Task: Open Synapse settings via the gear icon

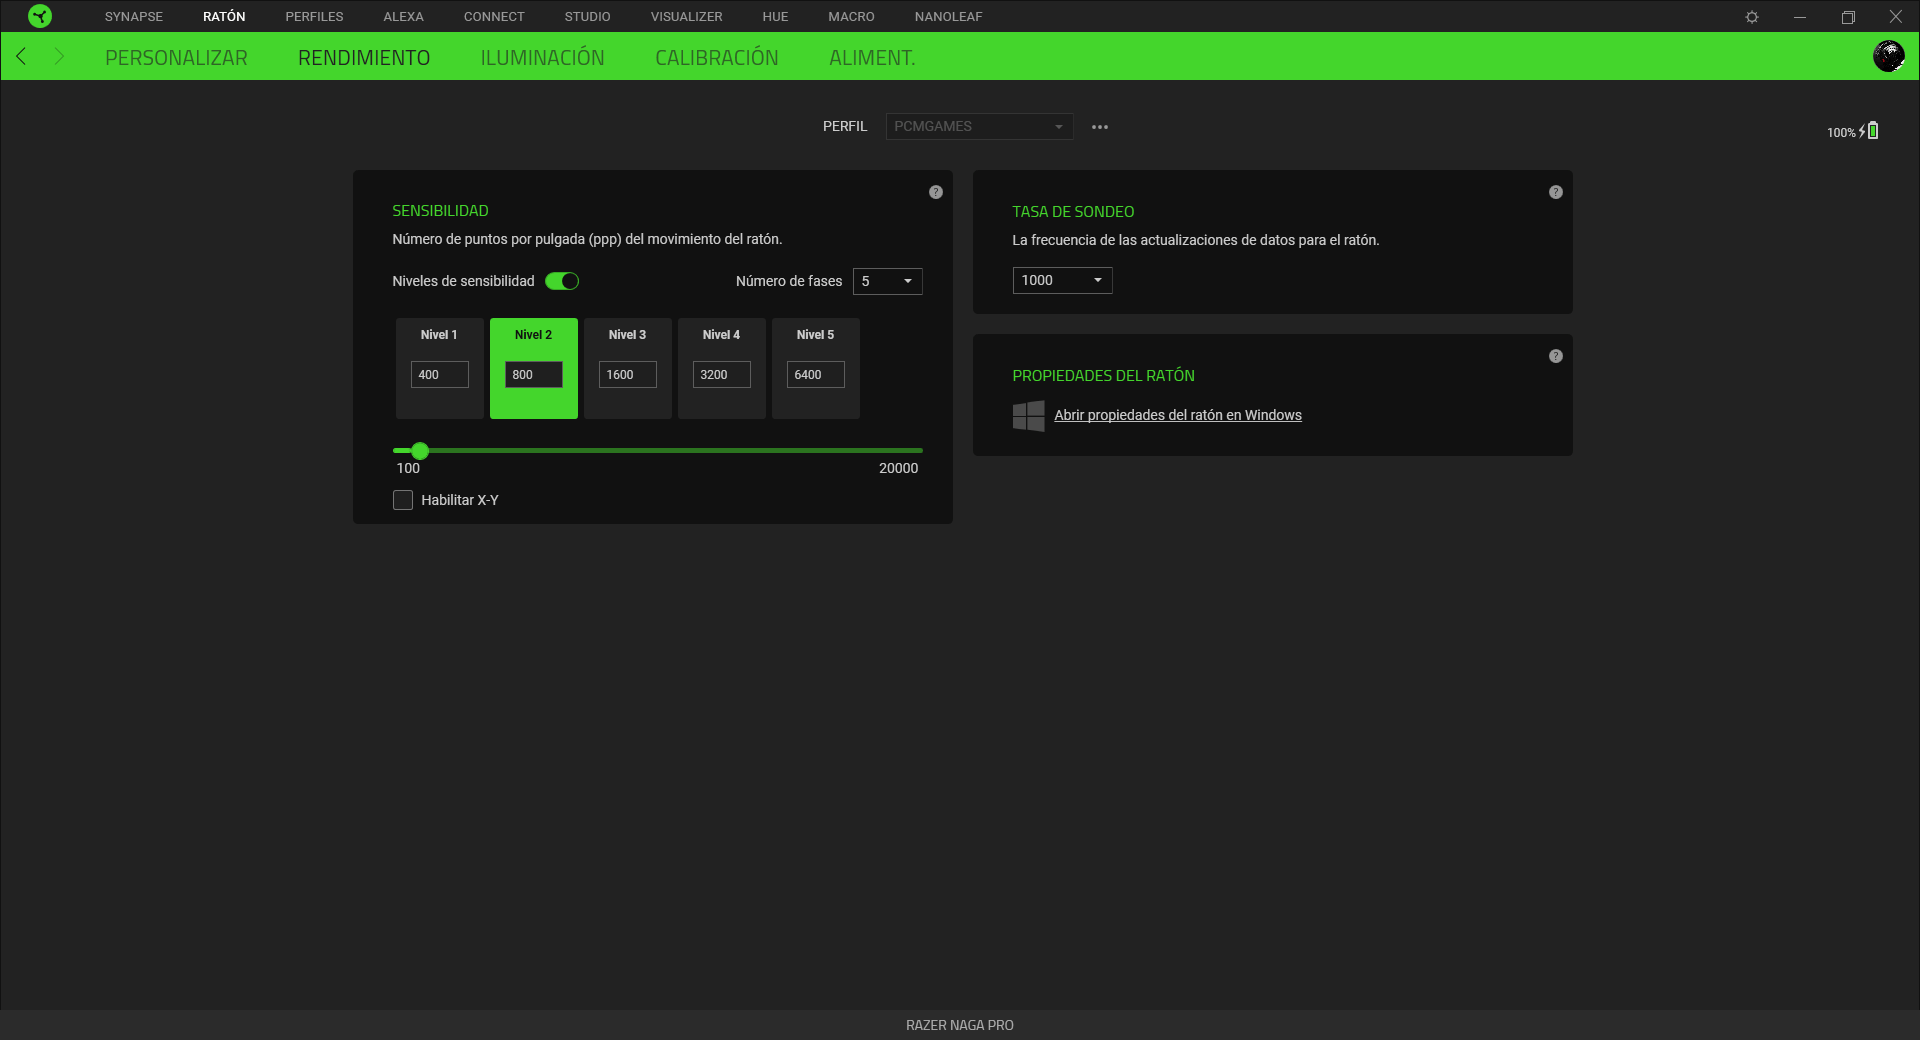Action: tap(1752, 16)
